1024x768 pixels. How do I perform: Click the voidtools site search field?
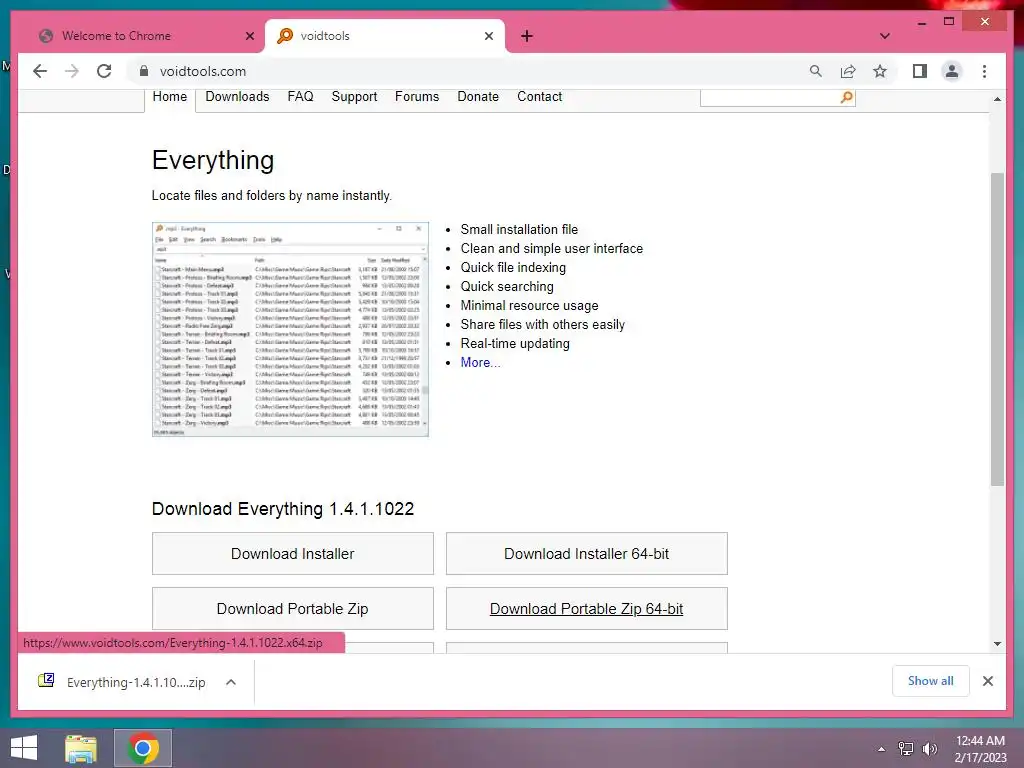point(769,97)
